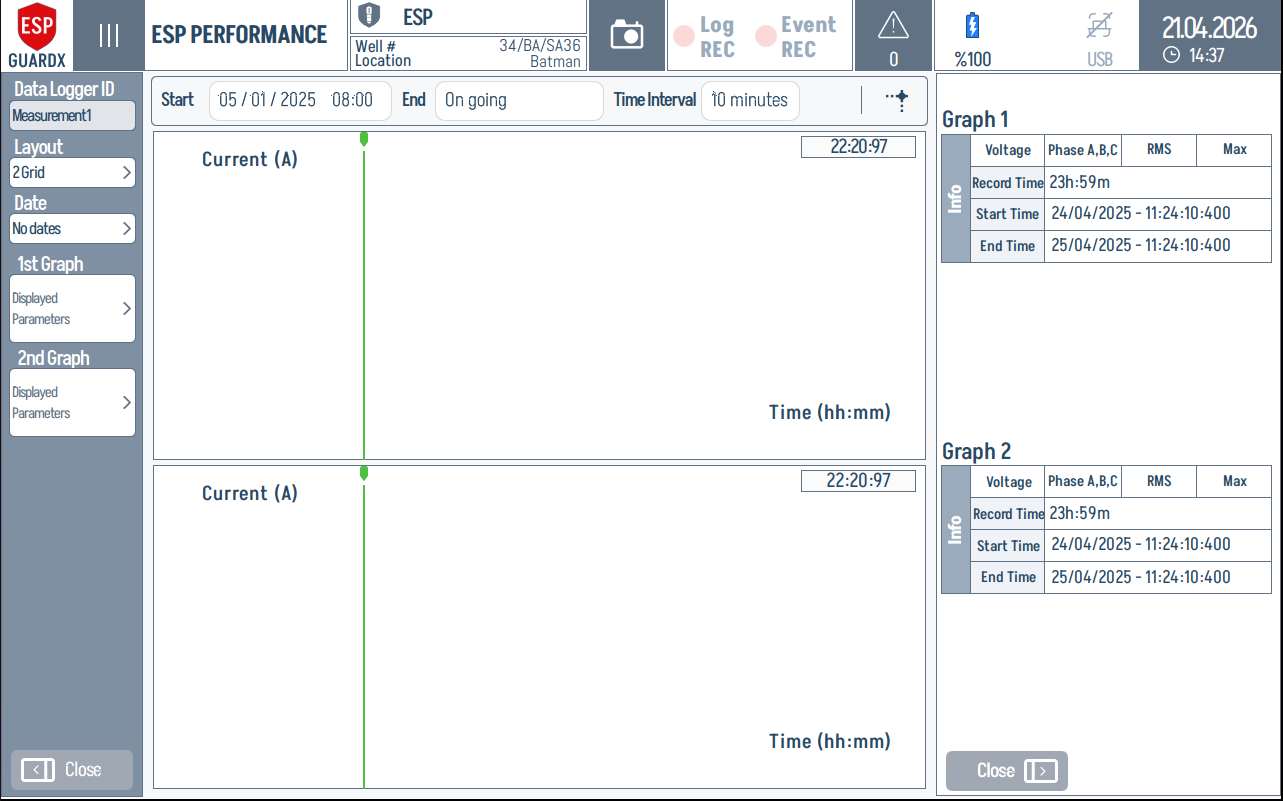Expand the Date No dates dropdown
Screen dimensions: 1283x801
[71, 228]
